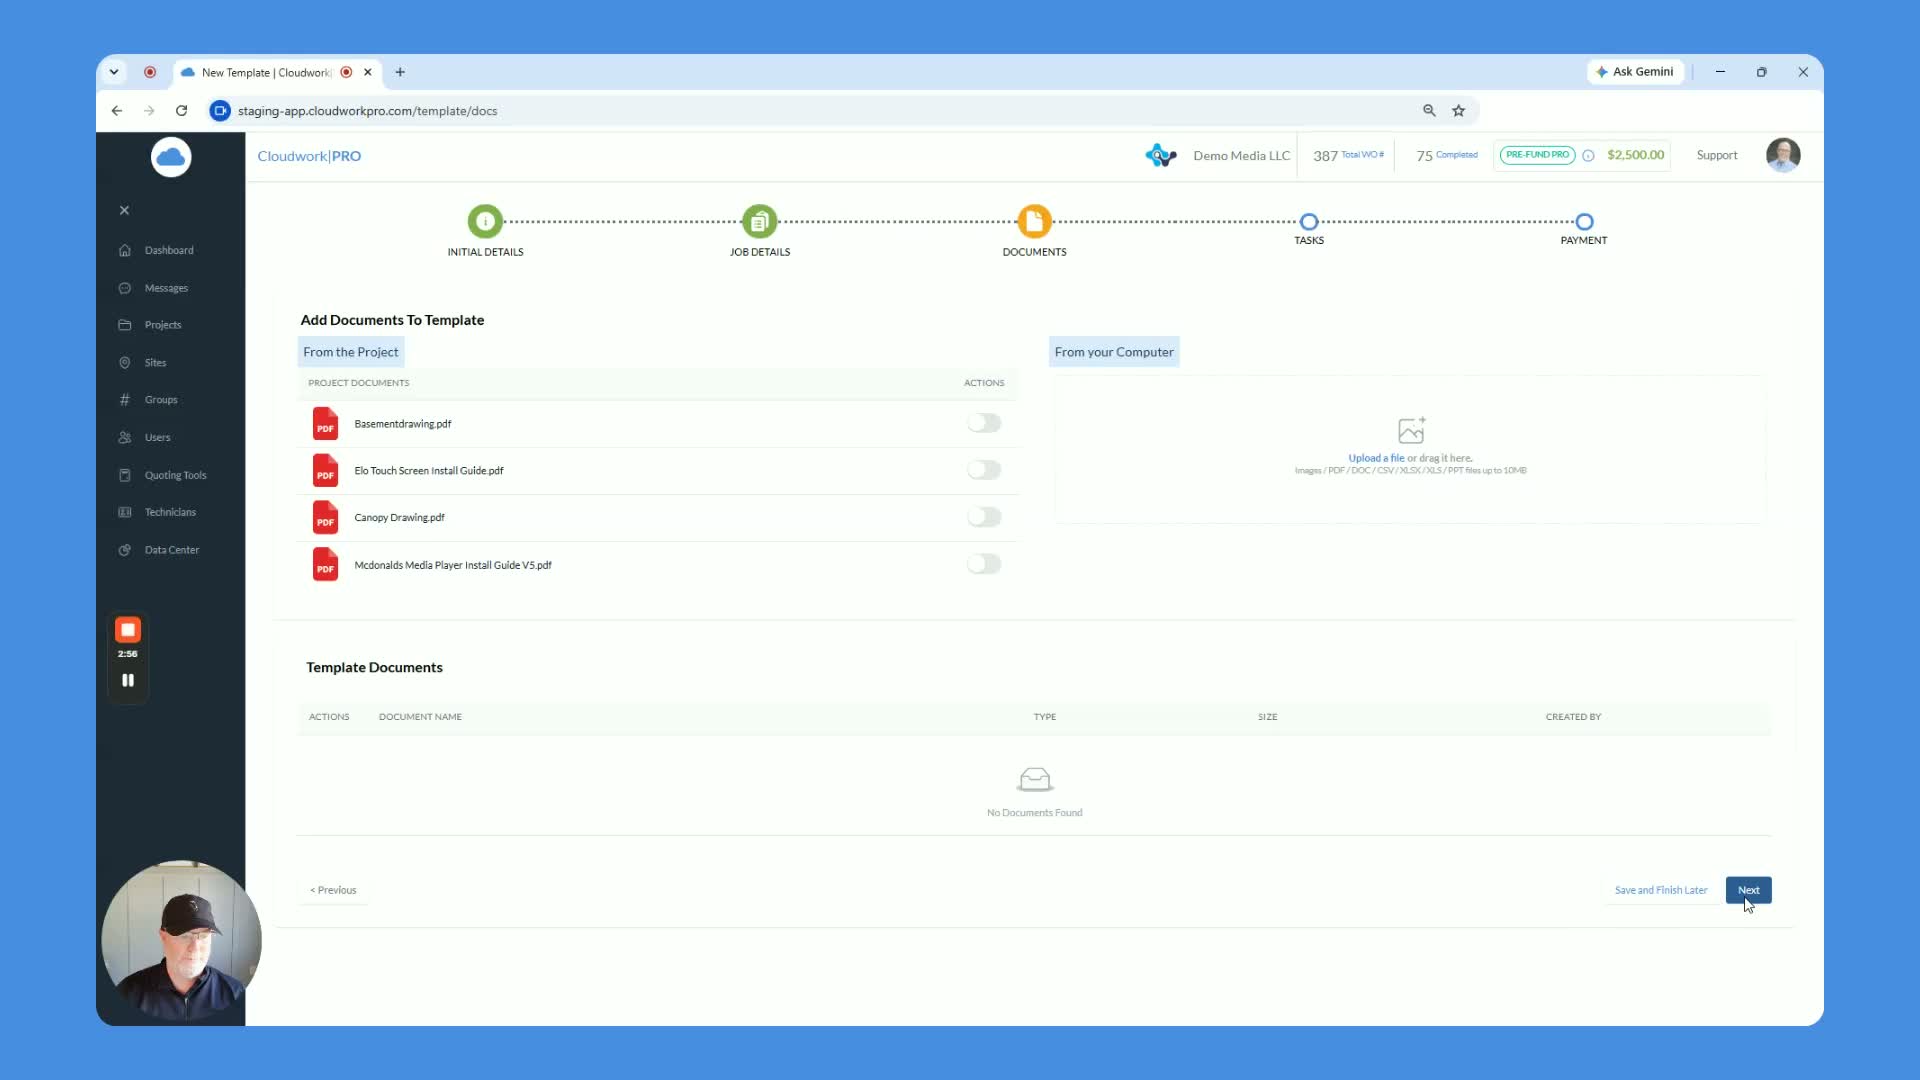Collapse sidebar with the X icon
Image resolution: width=1920 pixels, height=1080 pixels.
[124, 210]
